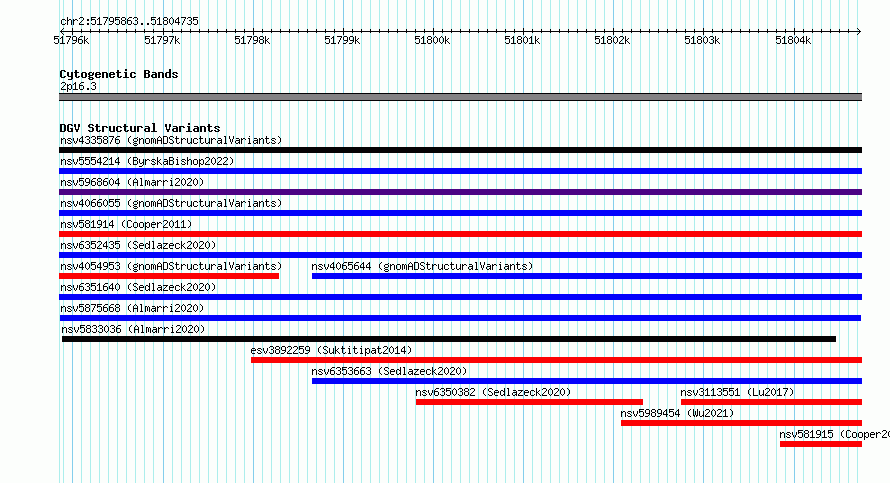The image size is (890, 483).
Task: Click the blue nsv4065644 variant bar
Action: pos(587,276)
